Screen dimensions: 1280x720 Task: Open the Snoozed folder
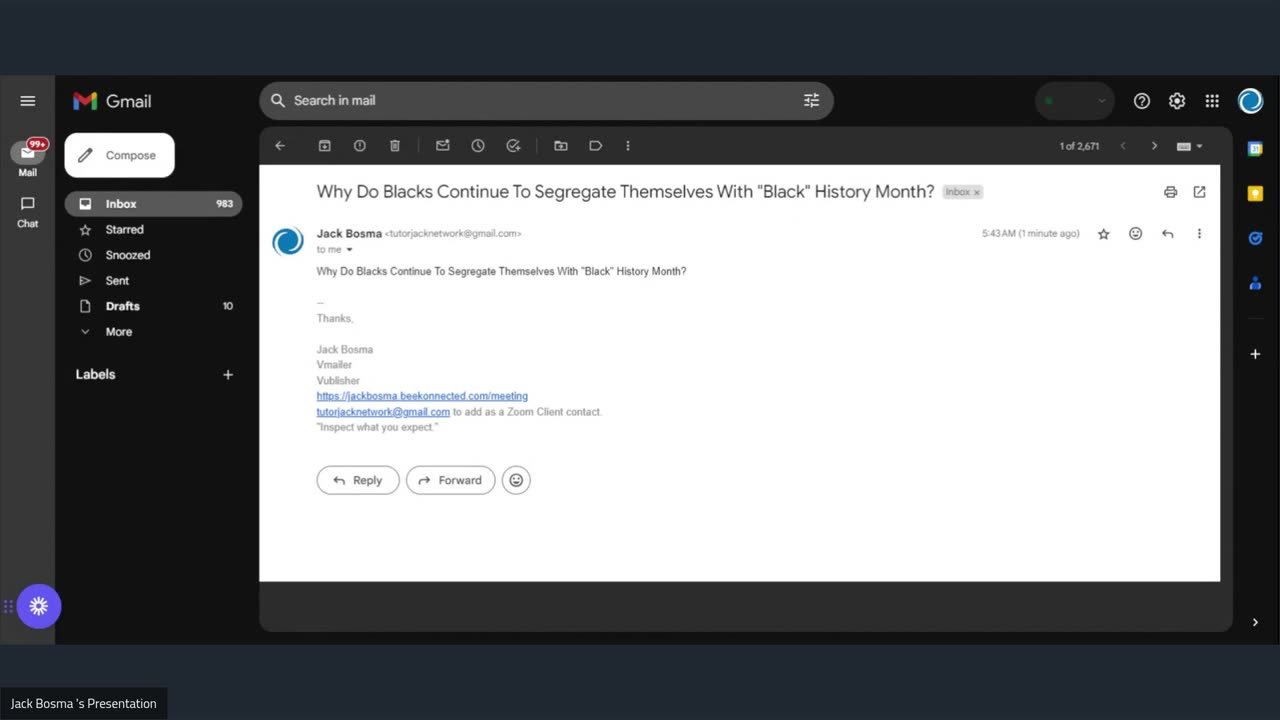click(153, 255)
